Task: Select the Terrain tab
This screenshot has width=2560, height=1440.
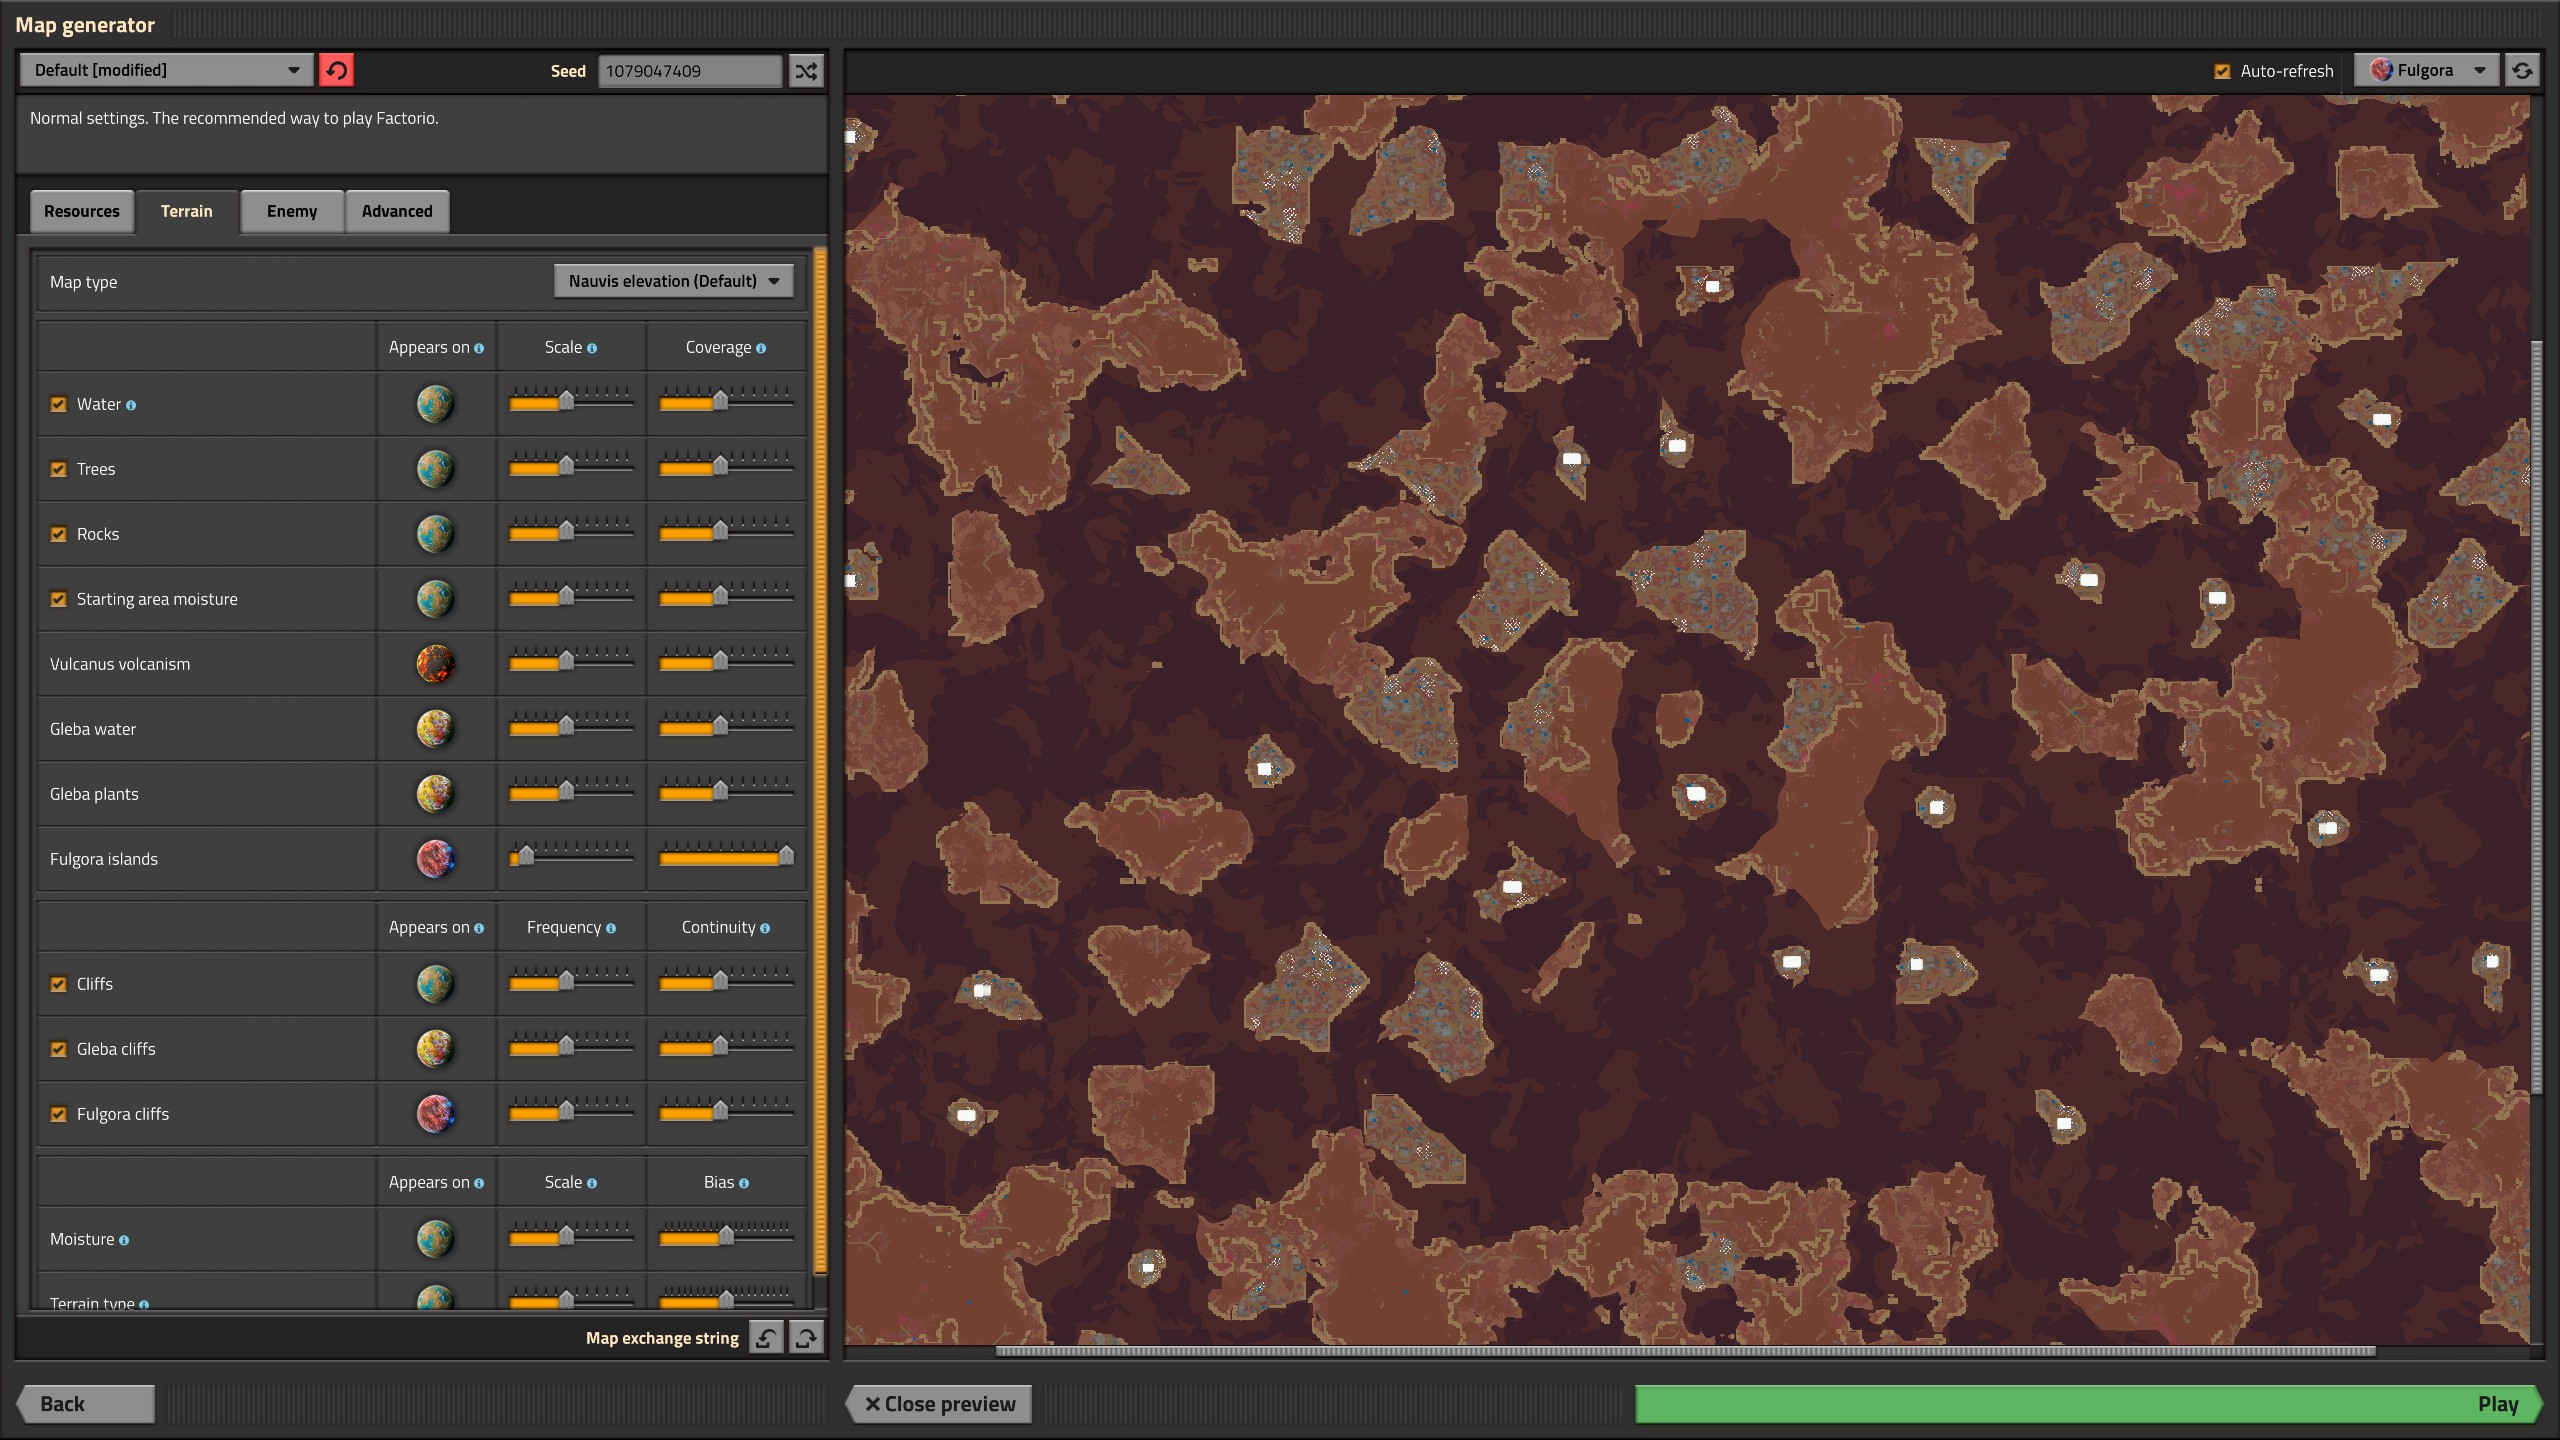Action: [187, 211]
